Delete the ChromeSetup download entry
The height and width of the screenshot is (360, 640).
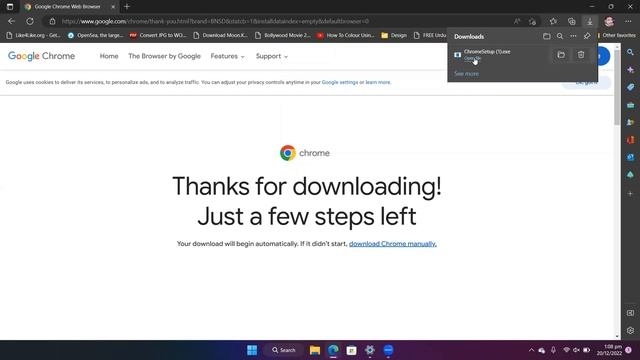coord(581,55)
